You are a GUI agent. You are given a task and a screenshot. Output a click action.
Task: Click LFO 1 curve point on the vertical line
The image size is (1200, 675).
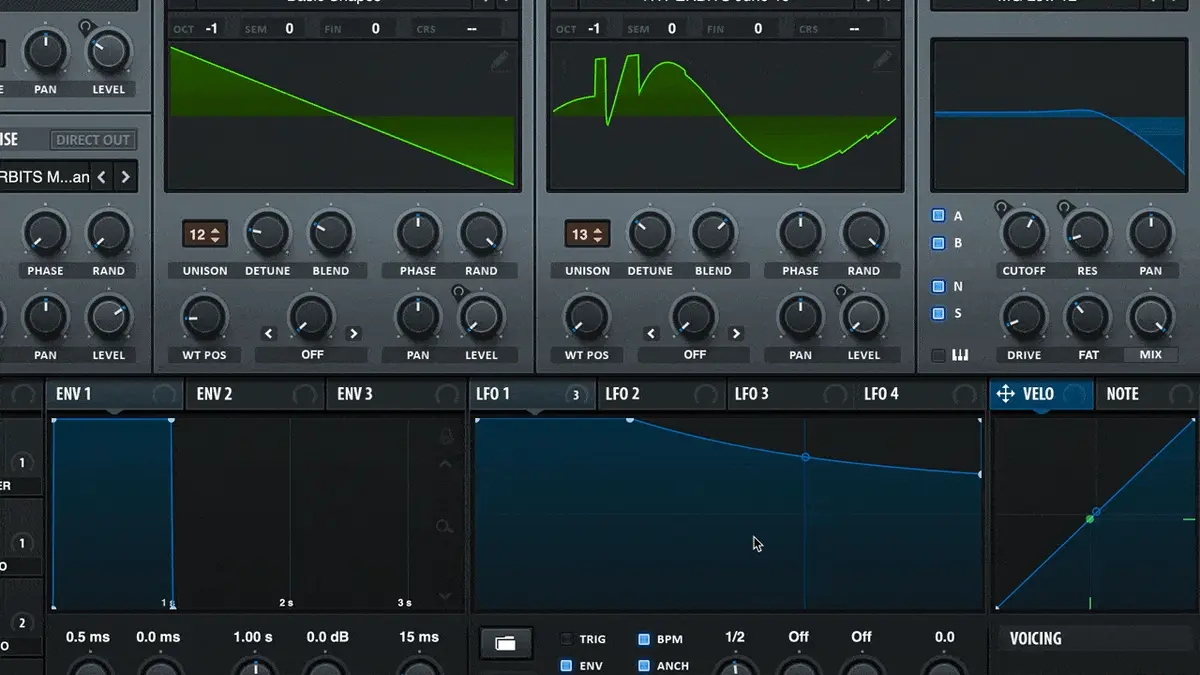coord(805,457)
